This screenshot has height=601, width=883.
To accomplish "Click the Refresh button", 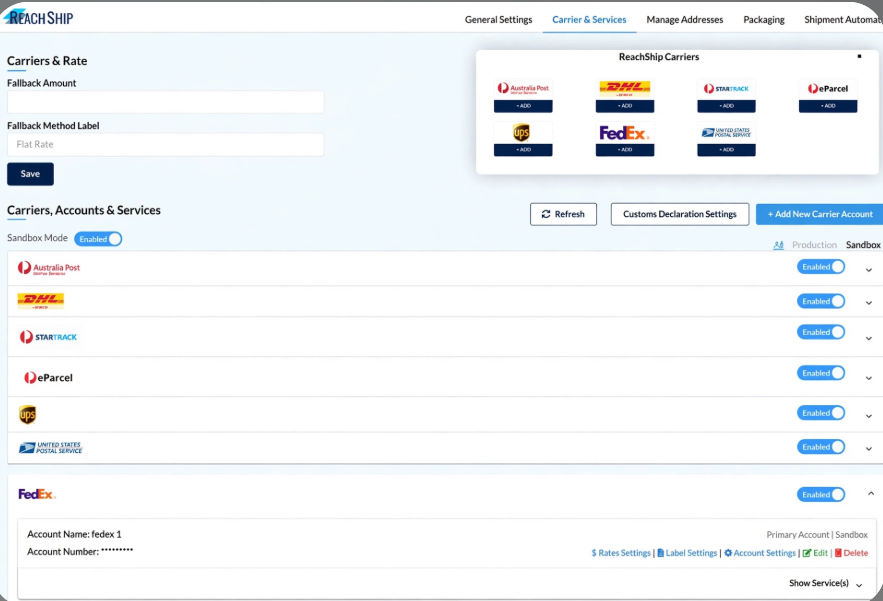I will [x=563, y=214].
